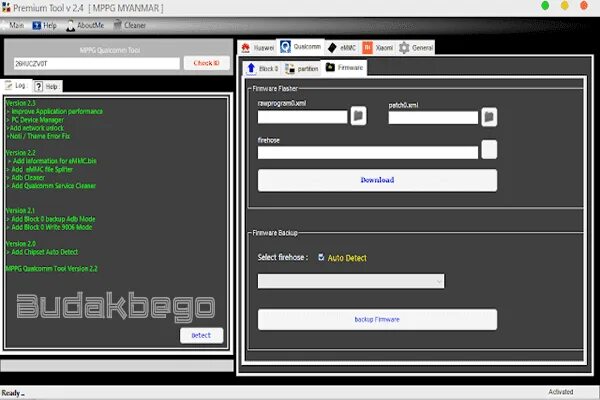Click the Help question mark icon
600x400 pixels.
pyautogui.click(x=39, y=87)
